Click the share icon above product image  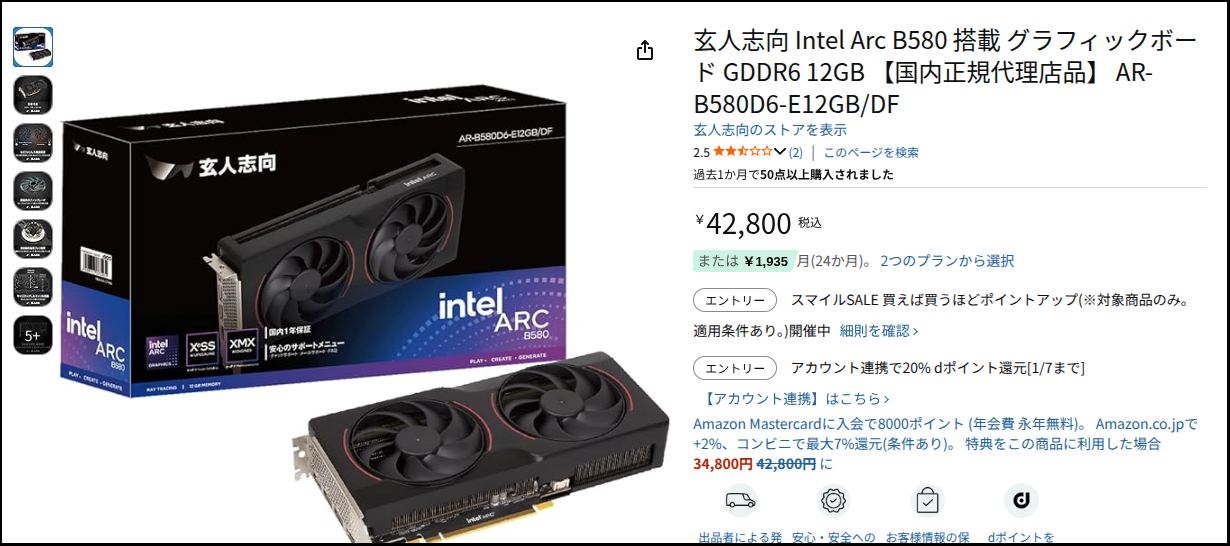[x=645, y=50]
